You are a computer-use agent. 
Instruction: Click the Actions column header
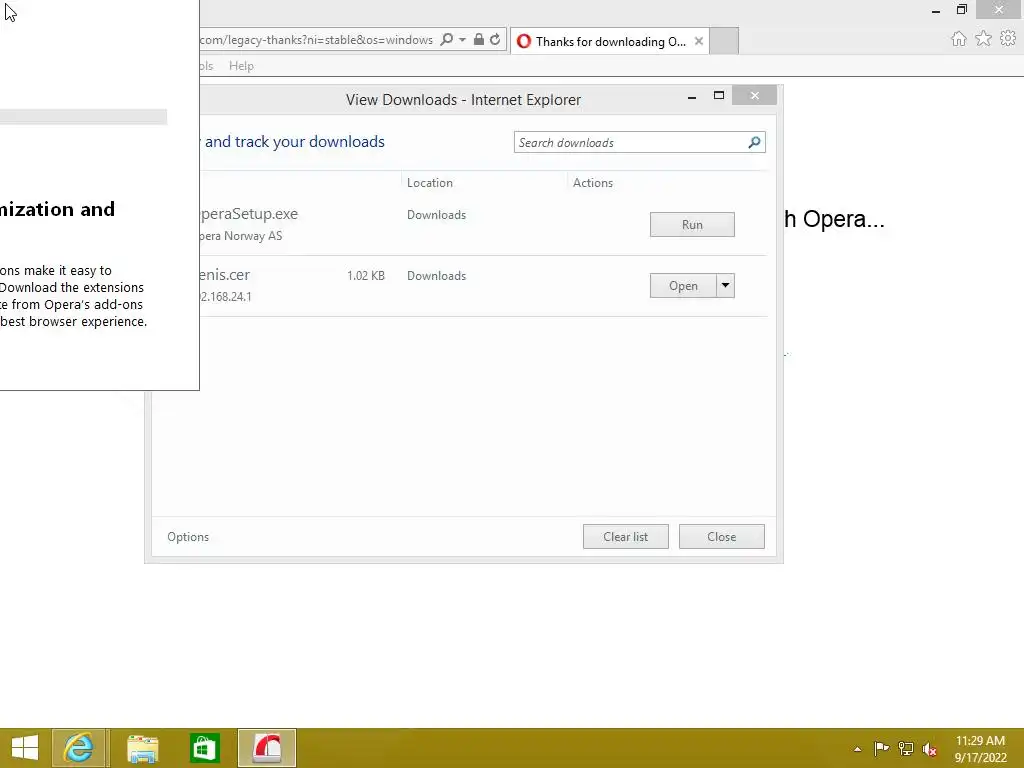(593, 183)
